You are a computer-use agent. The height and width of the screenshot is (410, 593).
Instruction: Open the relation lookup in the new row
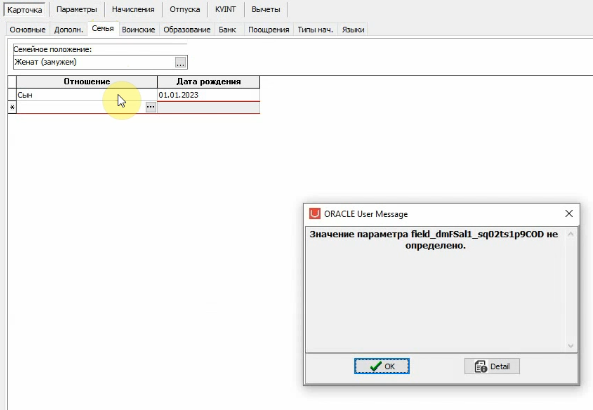tap(151, 107)
